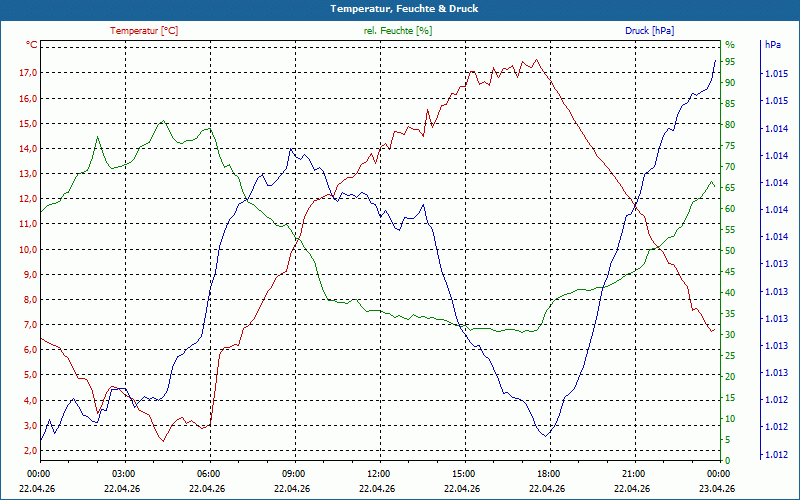This screenshot has height=500, width=800.
Task: Click the 60 humidity axis value
Action: point(730,209)
